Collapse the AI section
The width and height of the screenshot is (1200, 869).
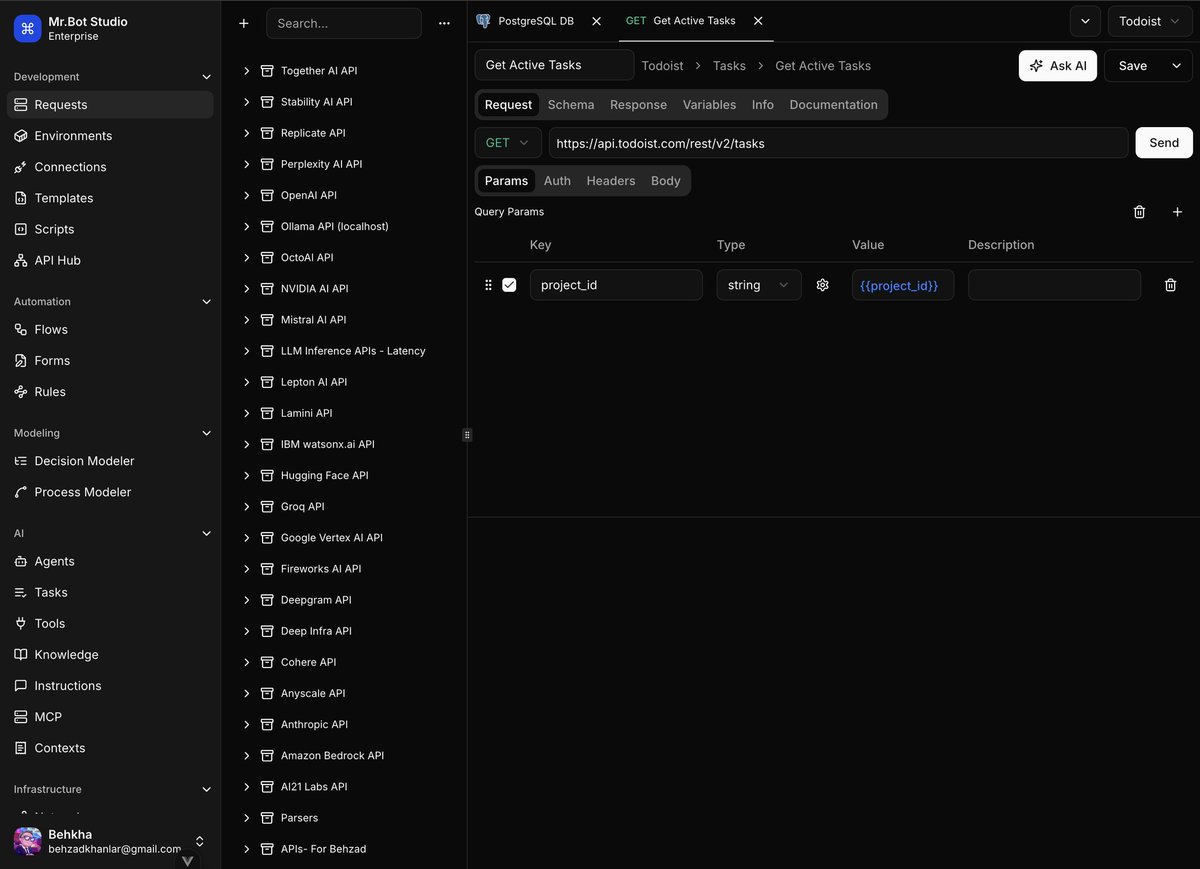[x=207, y=533]
